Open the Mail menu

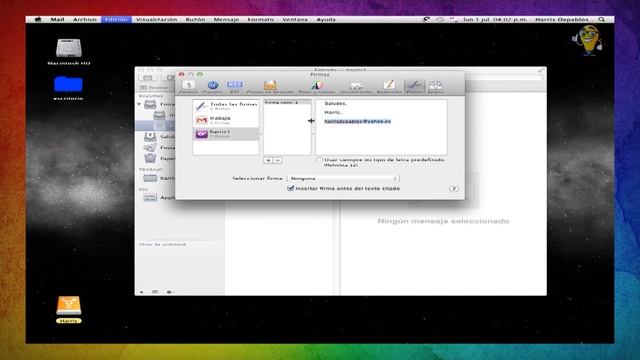[x=57, y=19]
